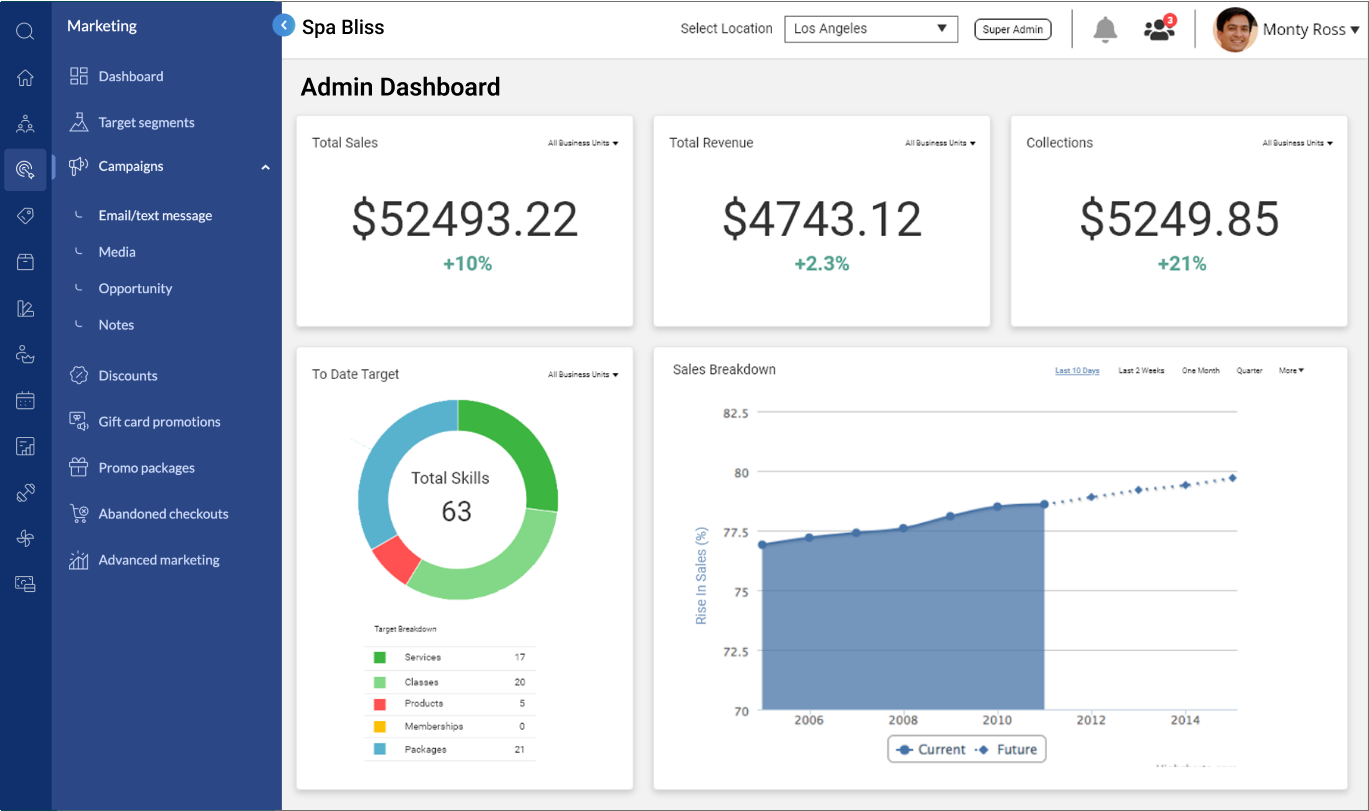Screen dimensions: 1369x811
Task: Collapse the sidebar with the blue arrow button
Action: (284, 26)
